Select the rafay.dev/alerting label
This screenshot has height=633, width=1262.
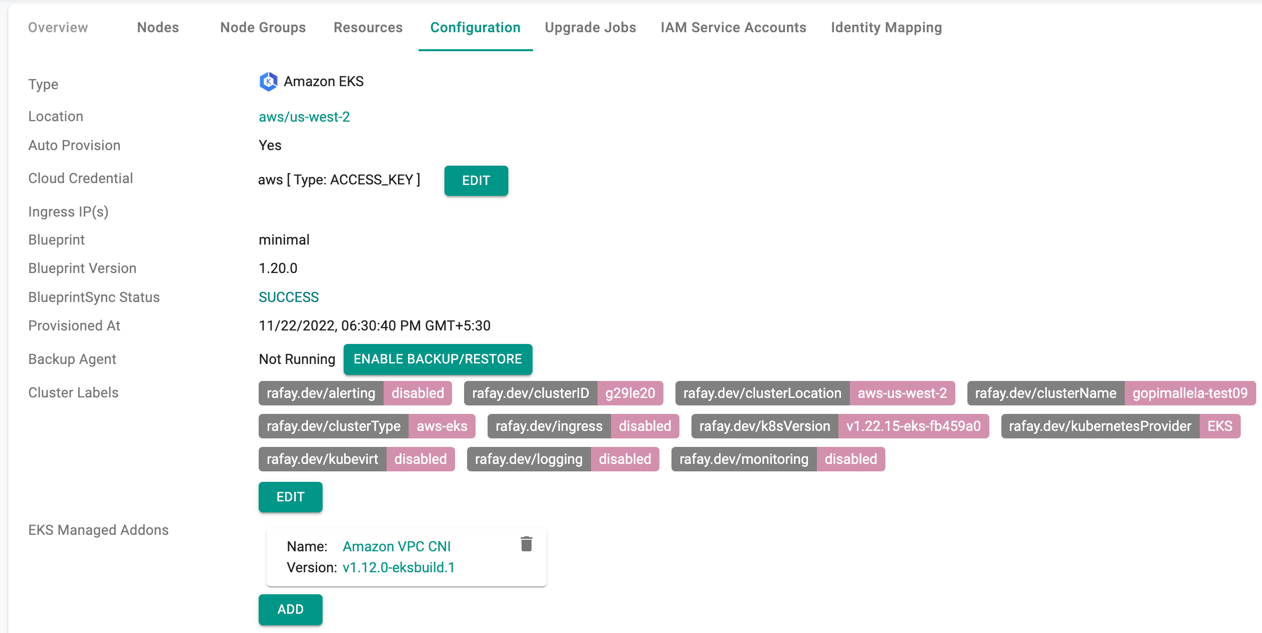pyautogui.click(x=321, y=393)
